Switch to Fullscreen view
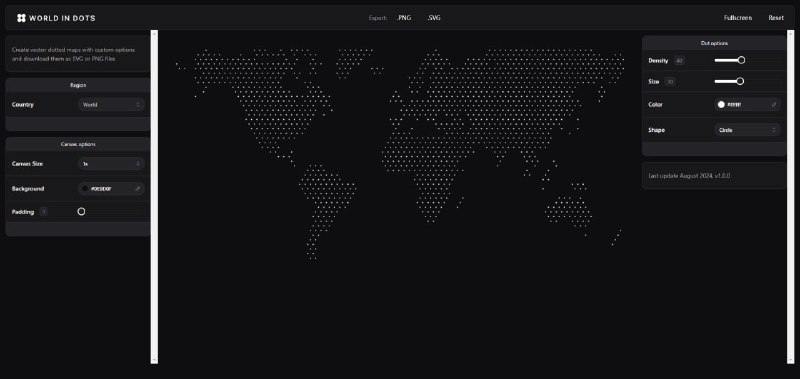This screenshot has height=379, width=800. pos(737,18)
